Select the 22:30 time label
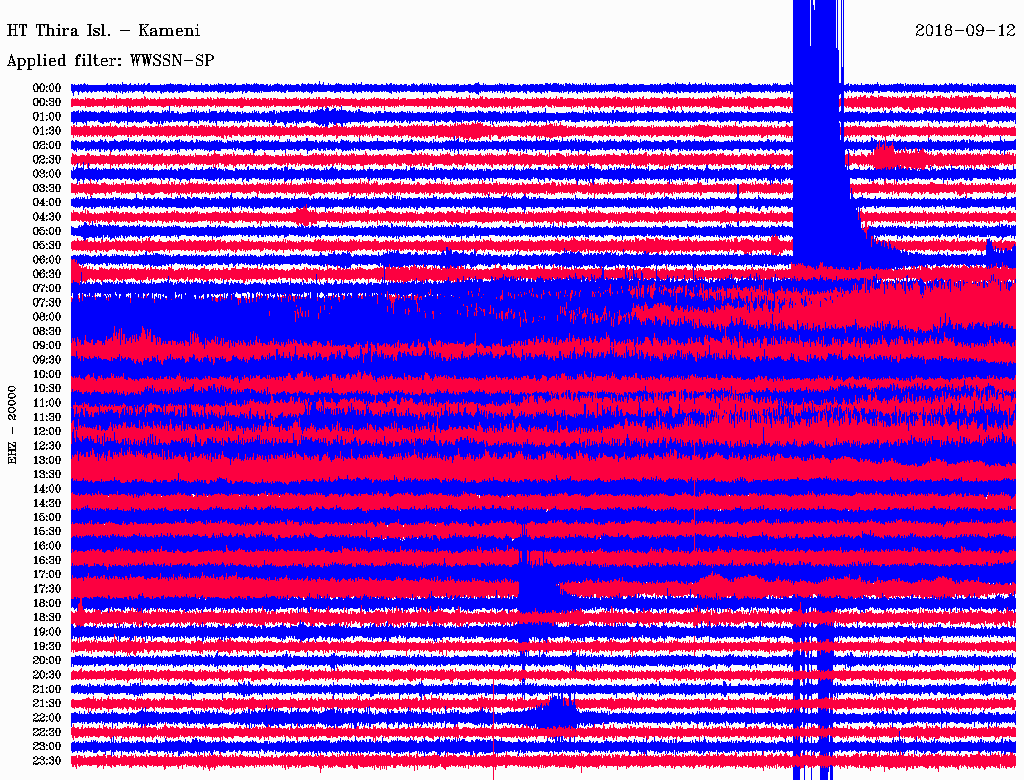 click(47, 732)
